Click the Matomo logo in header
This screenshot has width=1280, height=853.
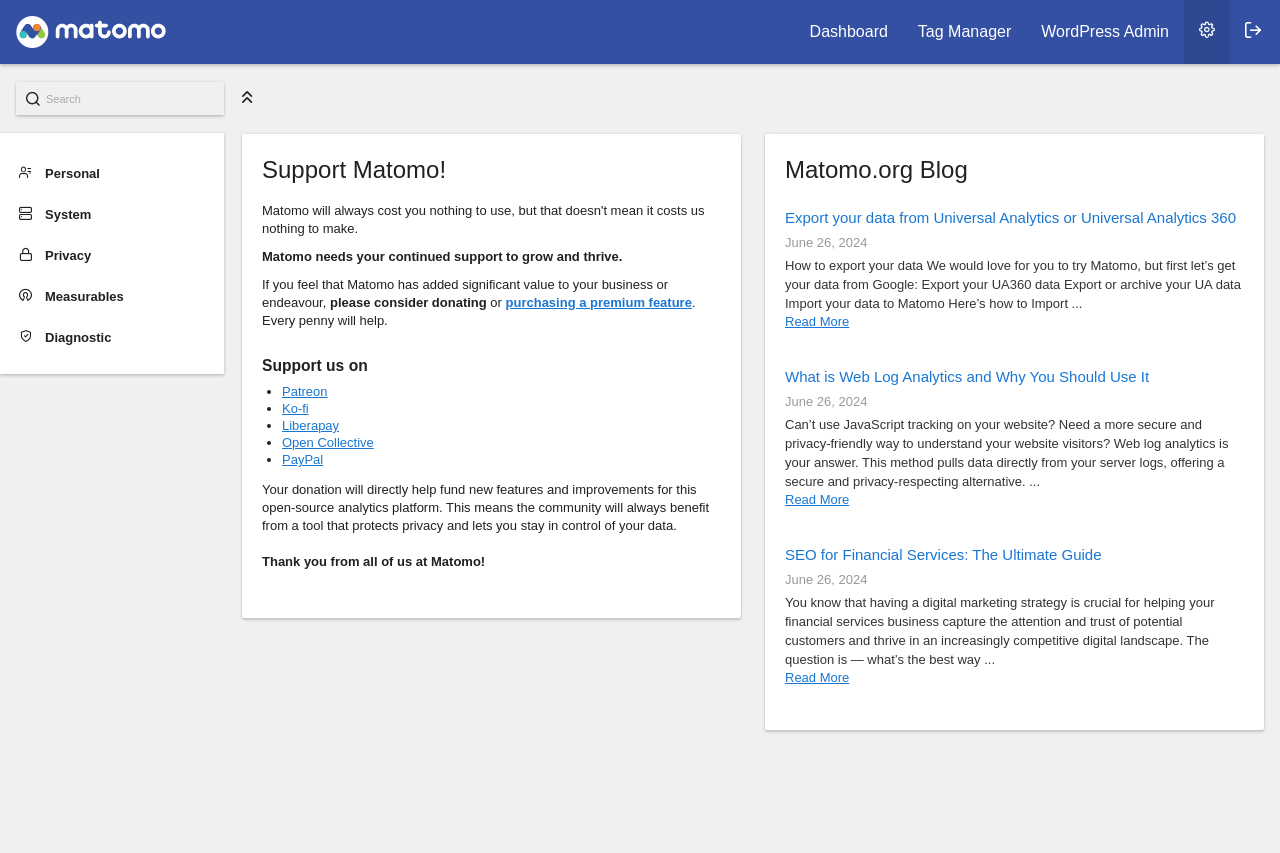pos(91,32)
